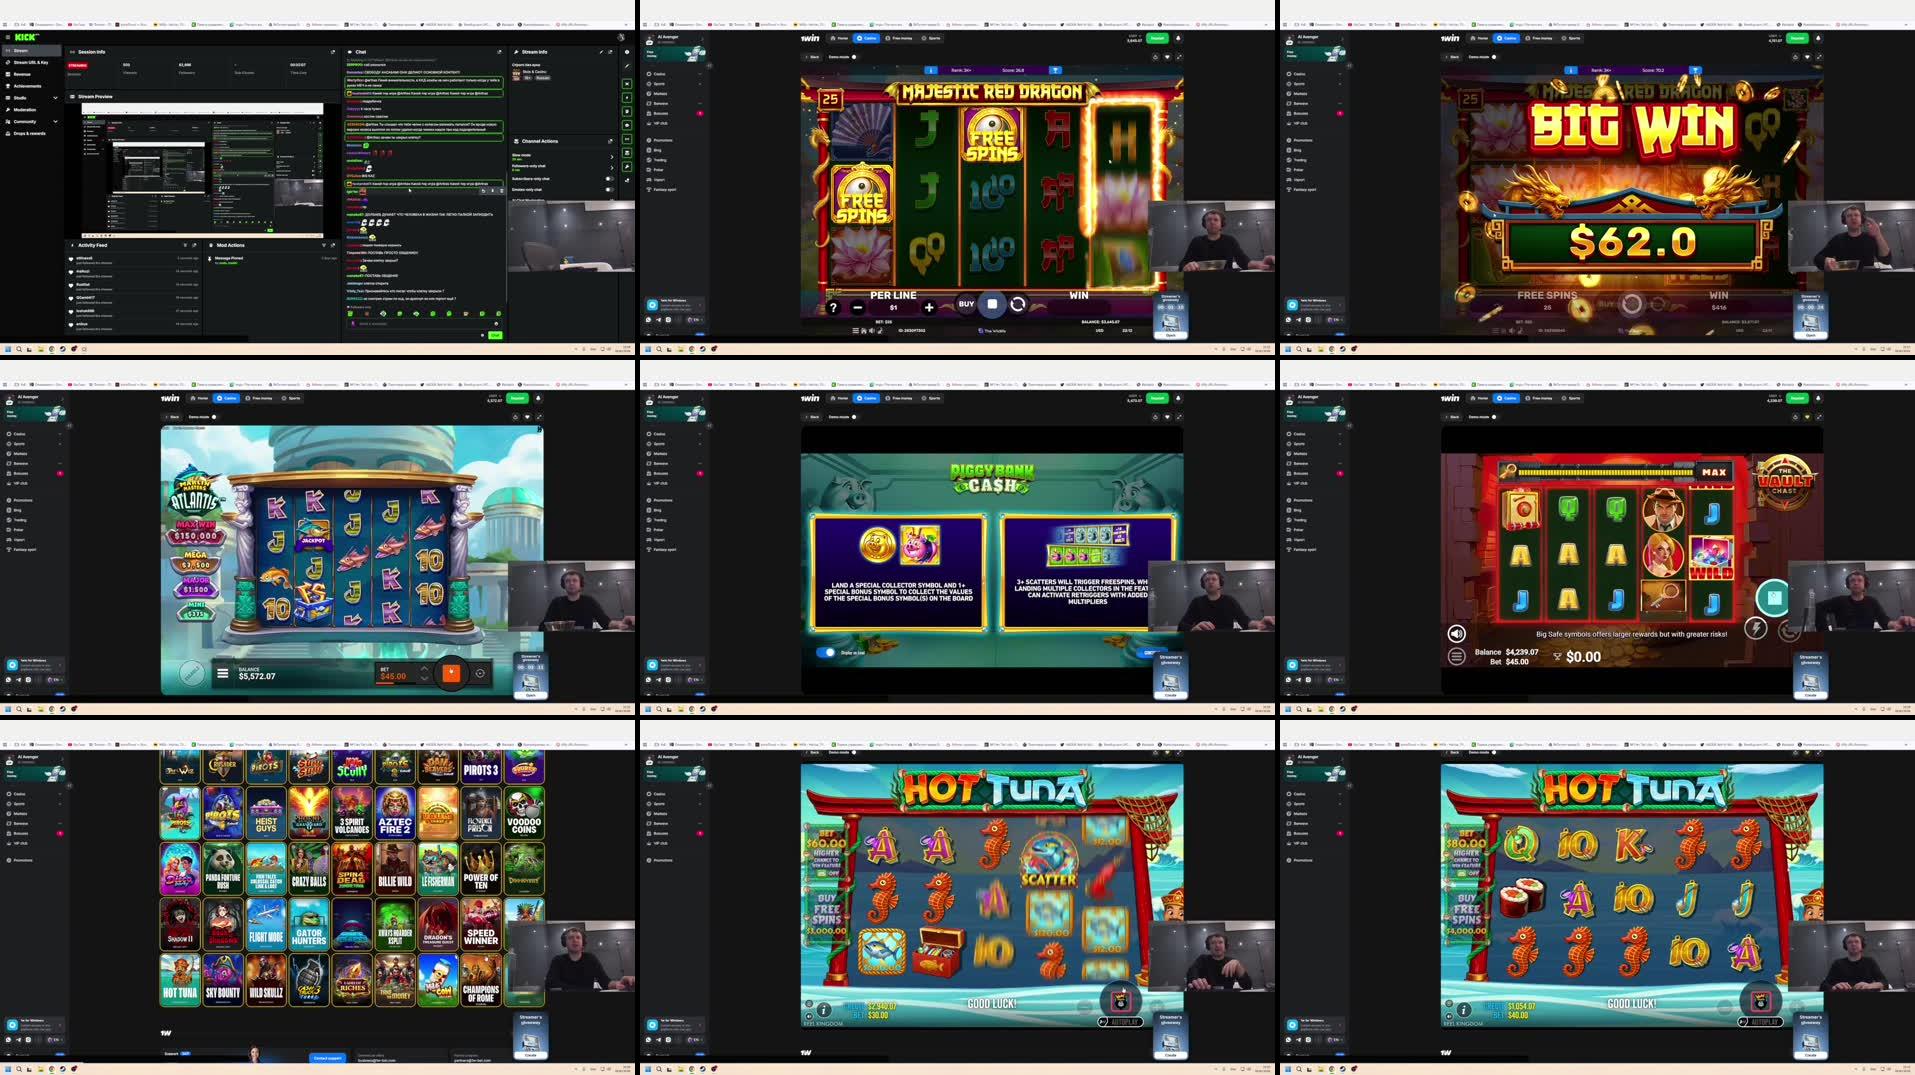Expand Studio in the Kick sidebar
This screenshot has height=1075, width=1915.
coord(55,98)
